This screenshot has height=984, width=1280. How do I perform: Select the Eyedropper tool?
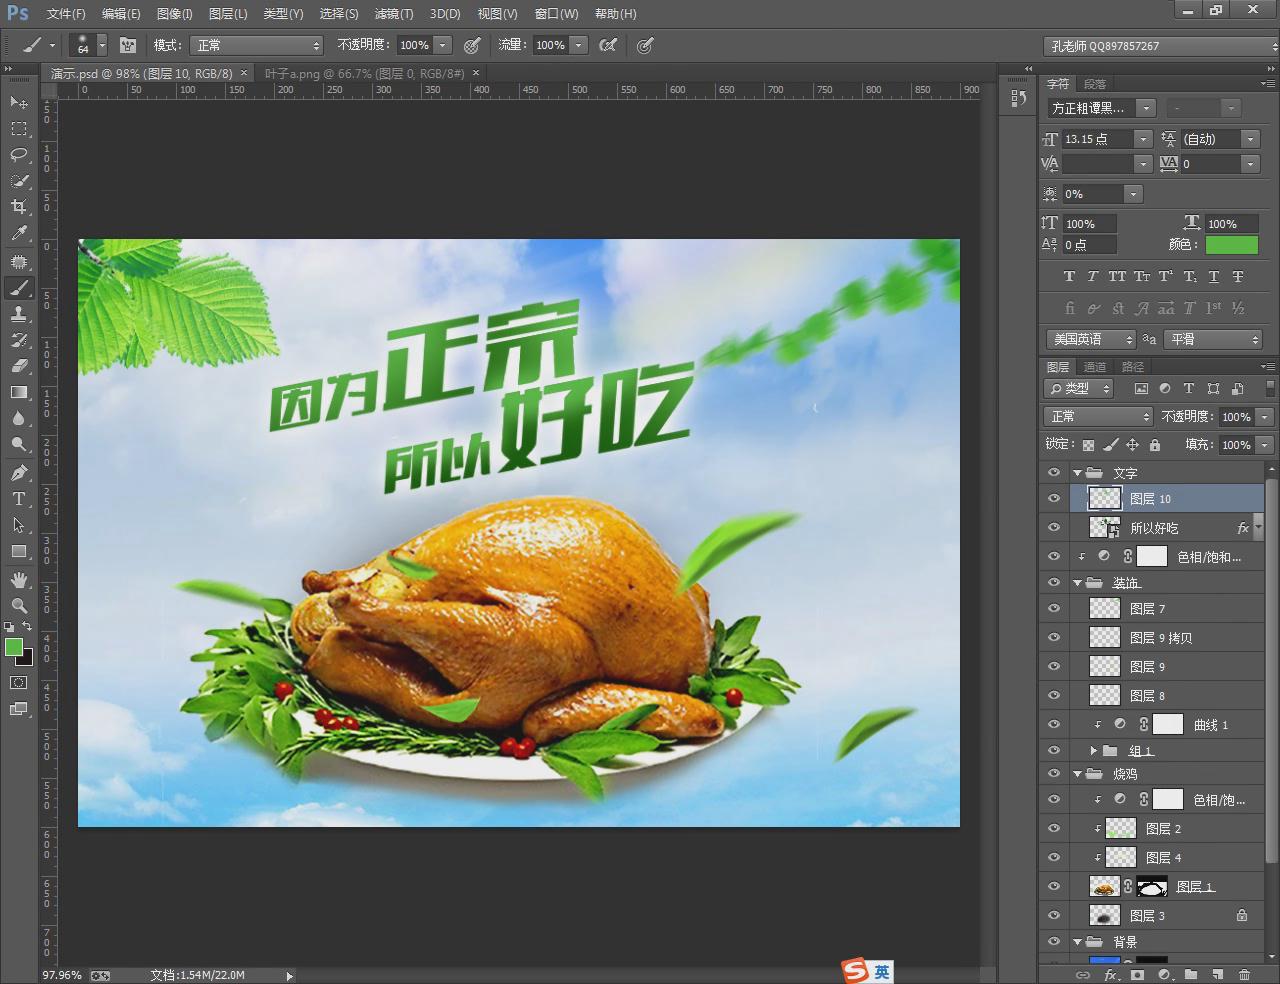click(x=19, y=233)
